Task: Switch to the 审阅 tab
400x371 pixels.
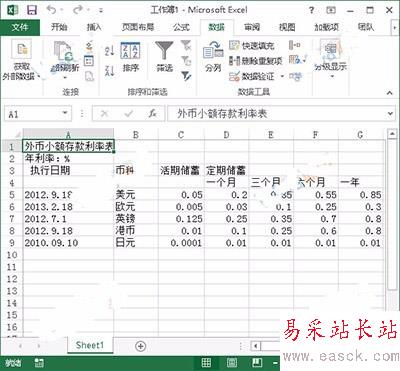Action: pyautogui.click(x=252, y=27)
